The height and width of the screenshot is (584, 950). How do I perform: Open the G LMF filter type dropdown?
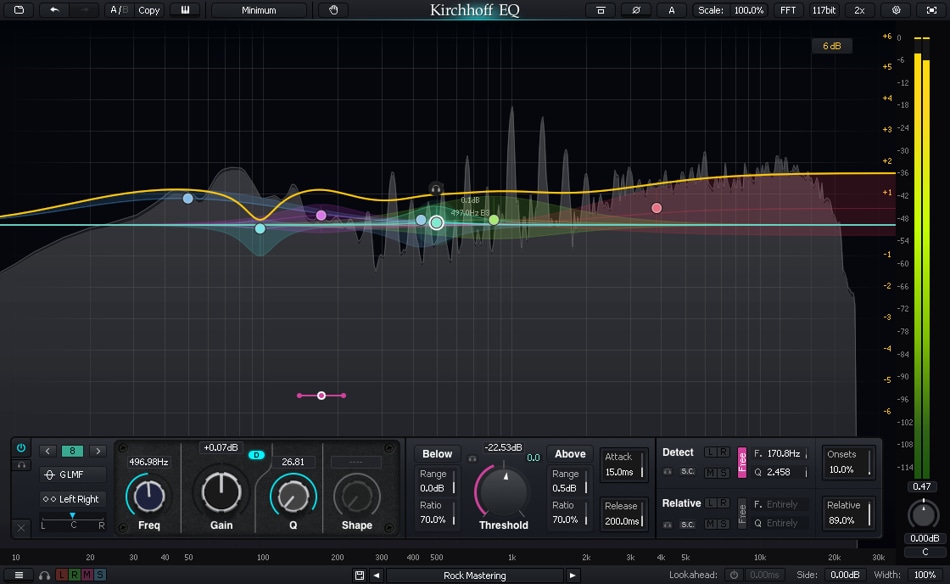73,474
